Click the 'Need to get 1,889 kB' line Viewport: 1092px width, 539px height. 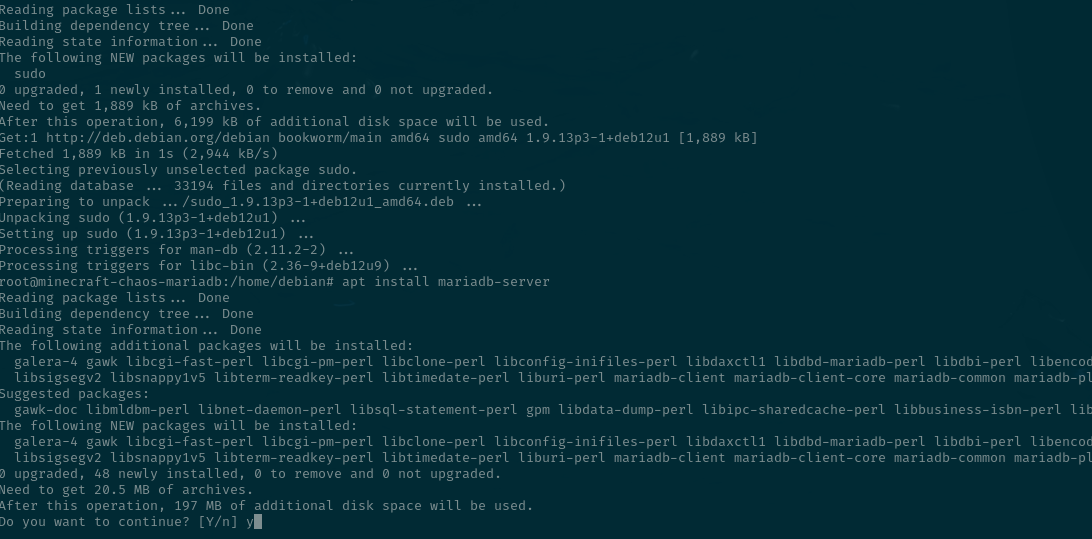(130, 106)
